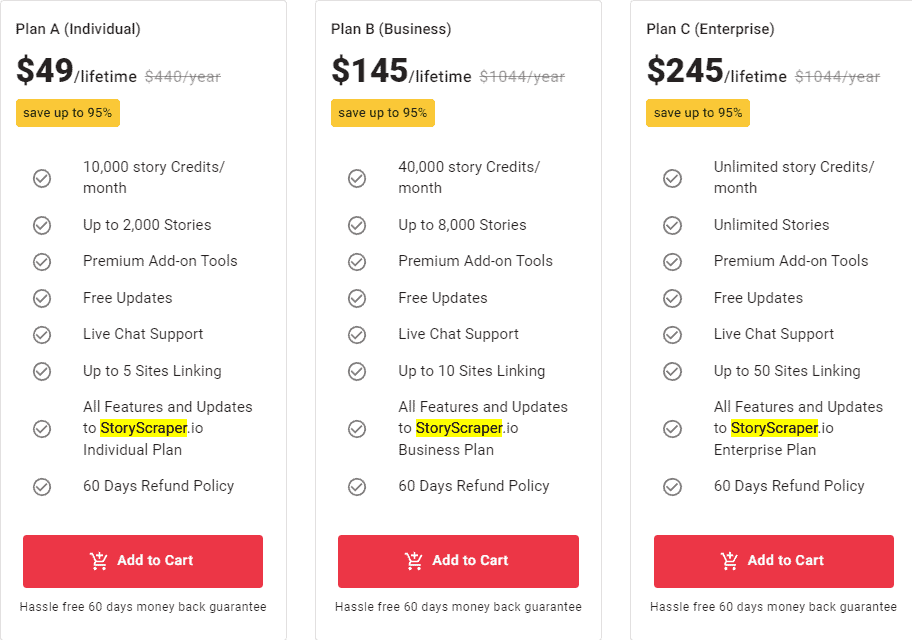Select the checkmark beside Up to 8,000 Stories

point(357,225)
